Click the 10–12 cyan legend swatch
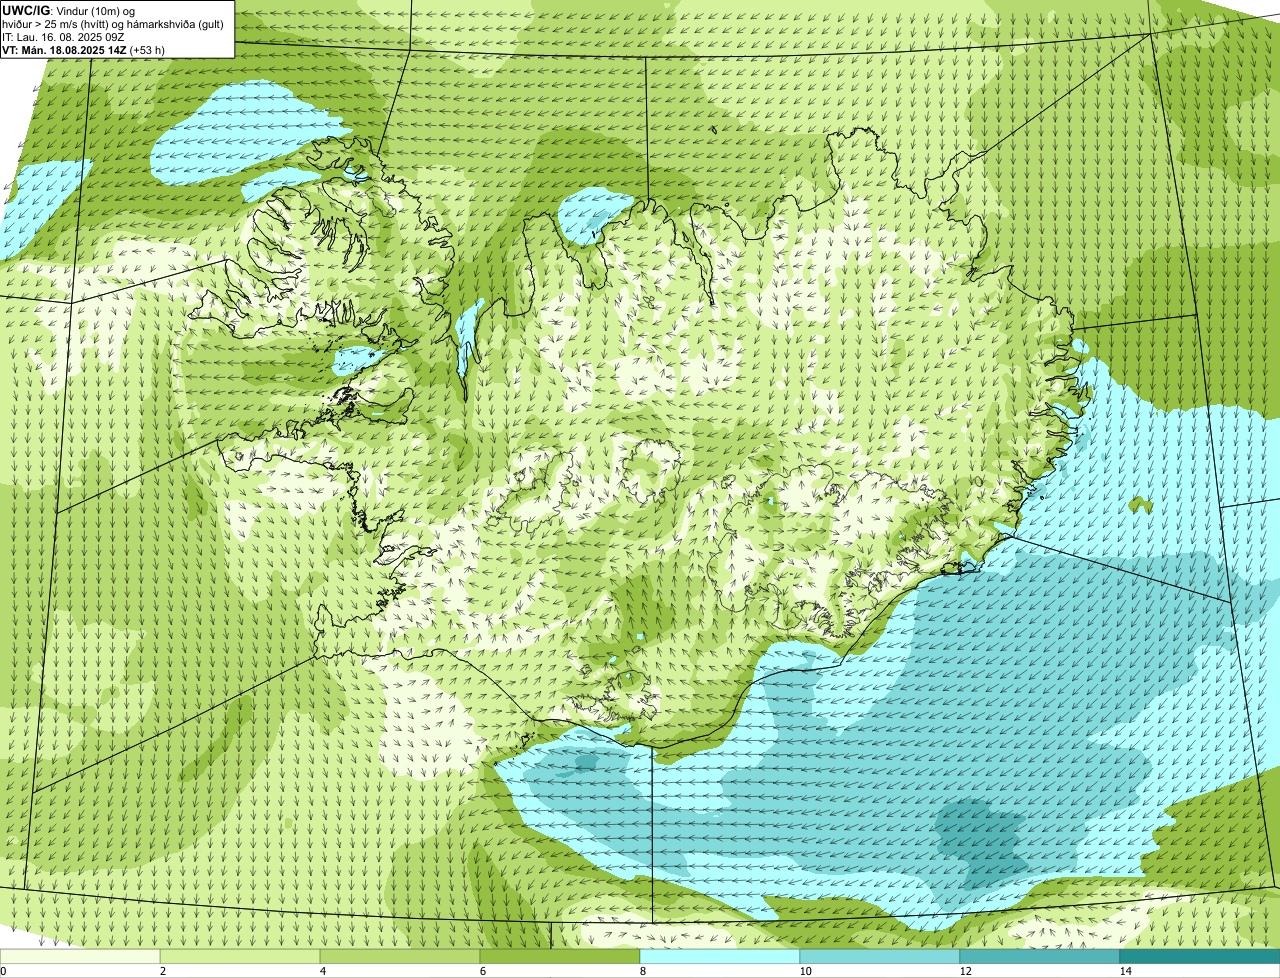The height and width of the screenshot is (978, 1280). coord(880,956)
